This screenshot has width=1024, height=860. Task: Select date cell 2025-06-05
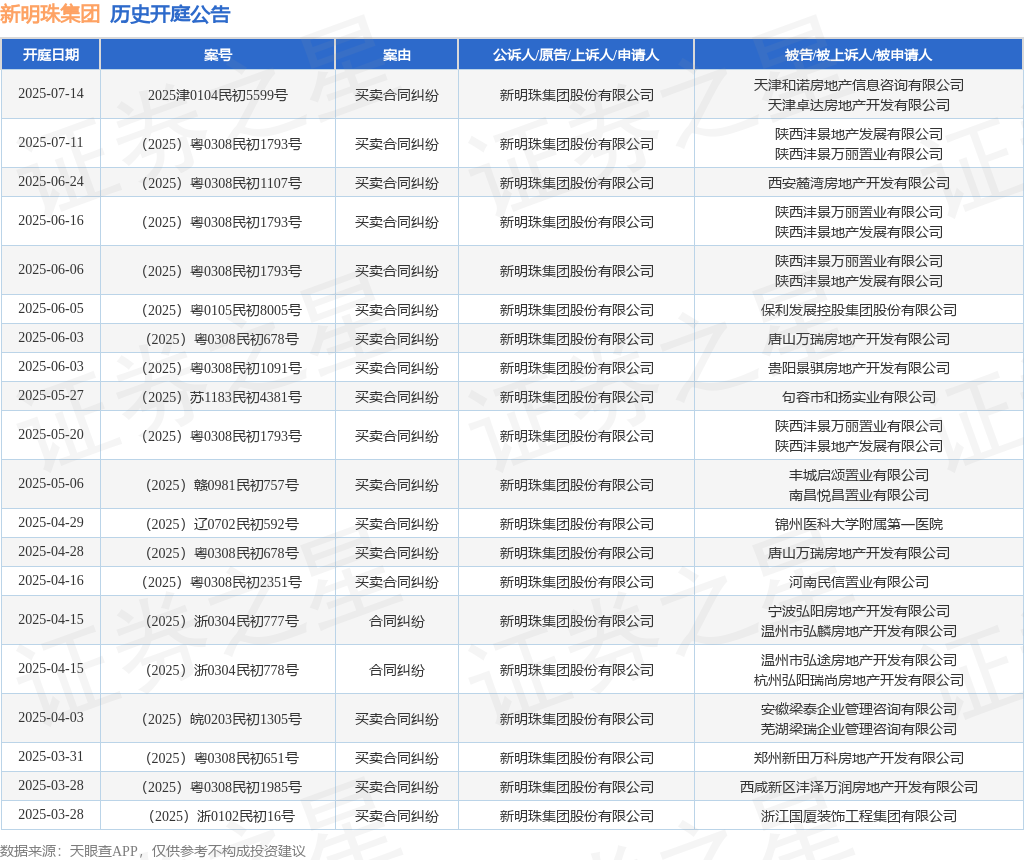[51, 308]
